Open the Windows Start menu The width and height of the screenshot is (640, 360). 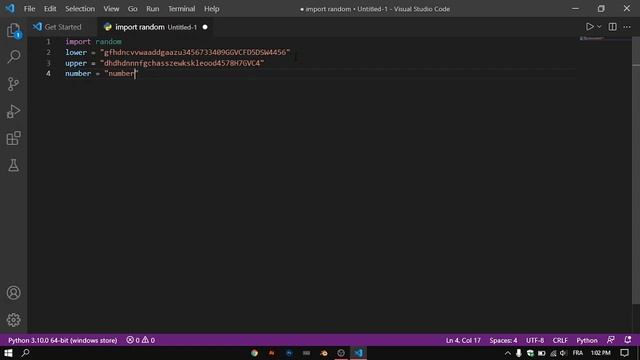[8, 353]
